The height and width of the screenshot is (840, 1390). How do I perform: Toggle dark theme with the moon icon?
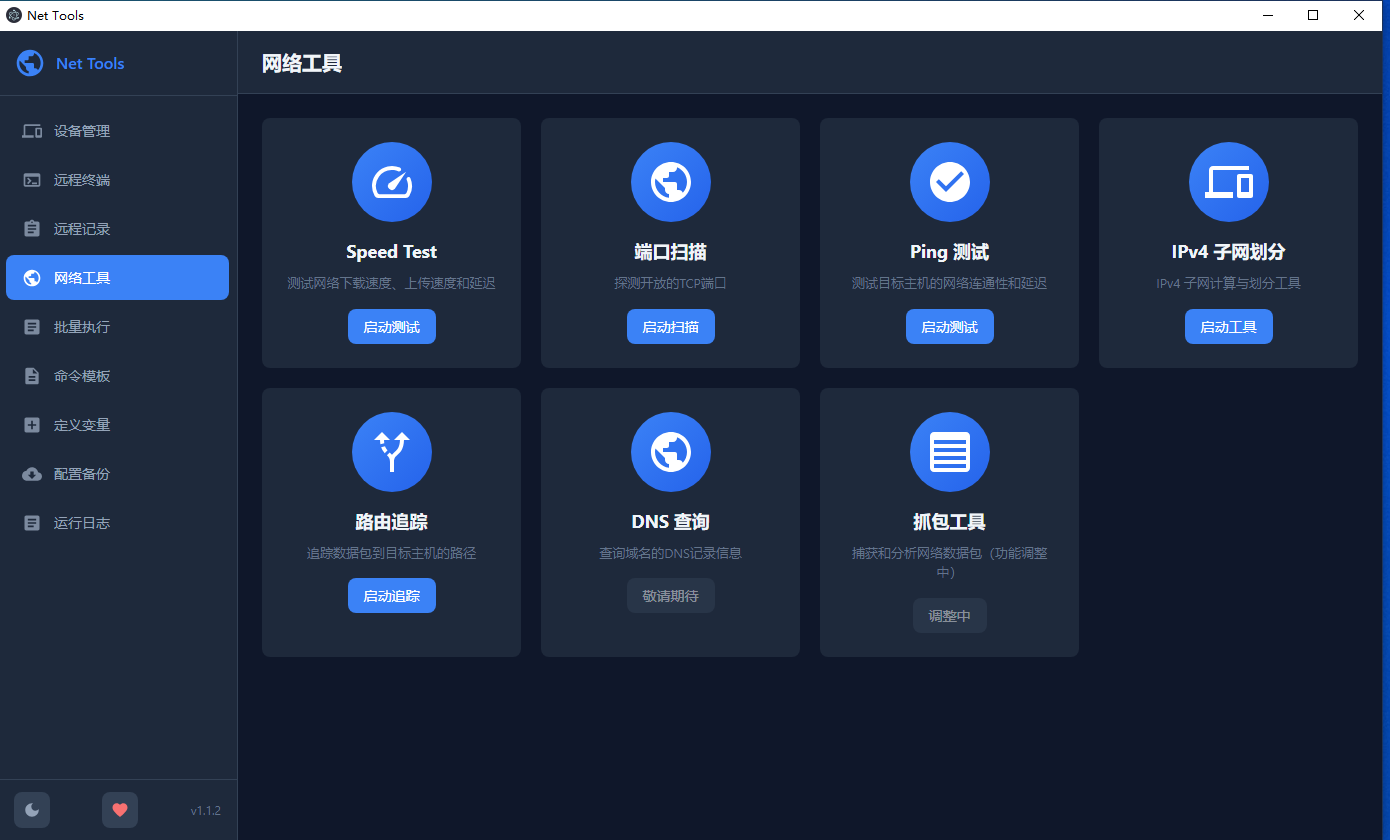click(x=31, y=809)
